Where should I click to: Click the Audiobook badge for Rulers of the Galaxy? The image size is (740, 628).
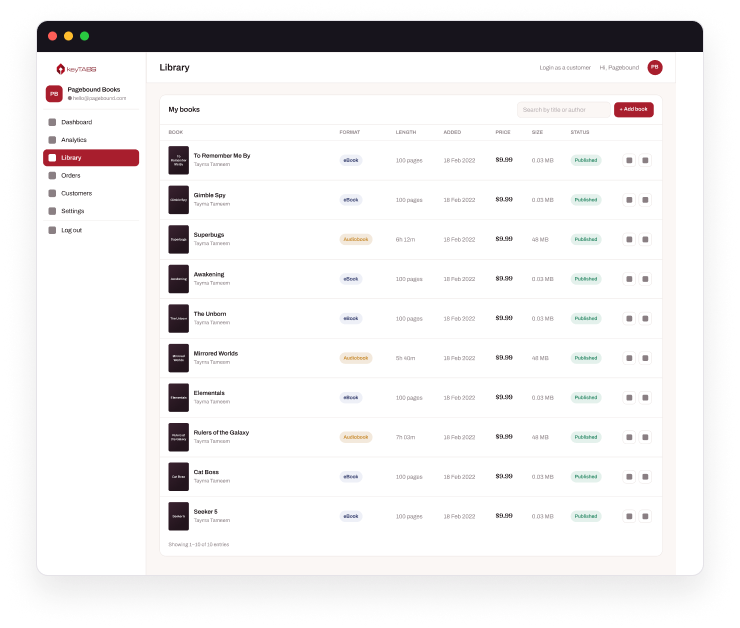[356, 437]
